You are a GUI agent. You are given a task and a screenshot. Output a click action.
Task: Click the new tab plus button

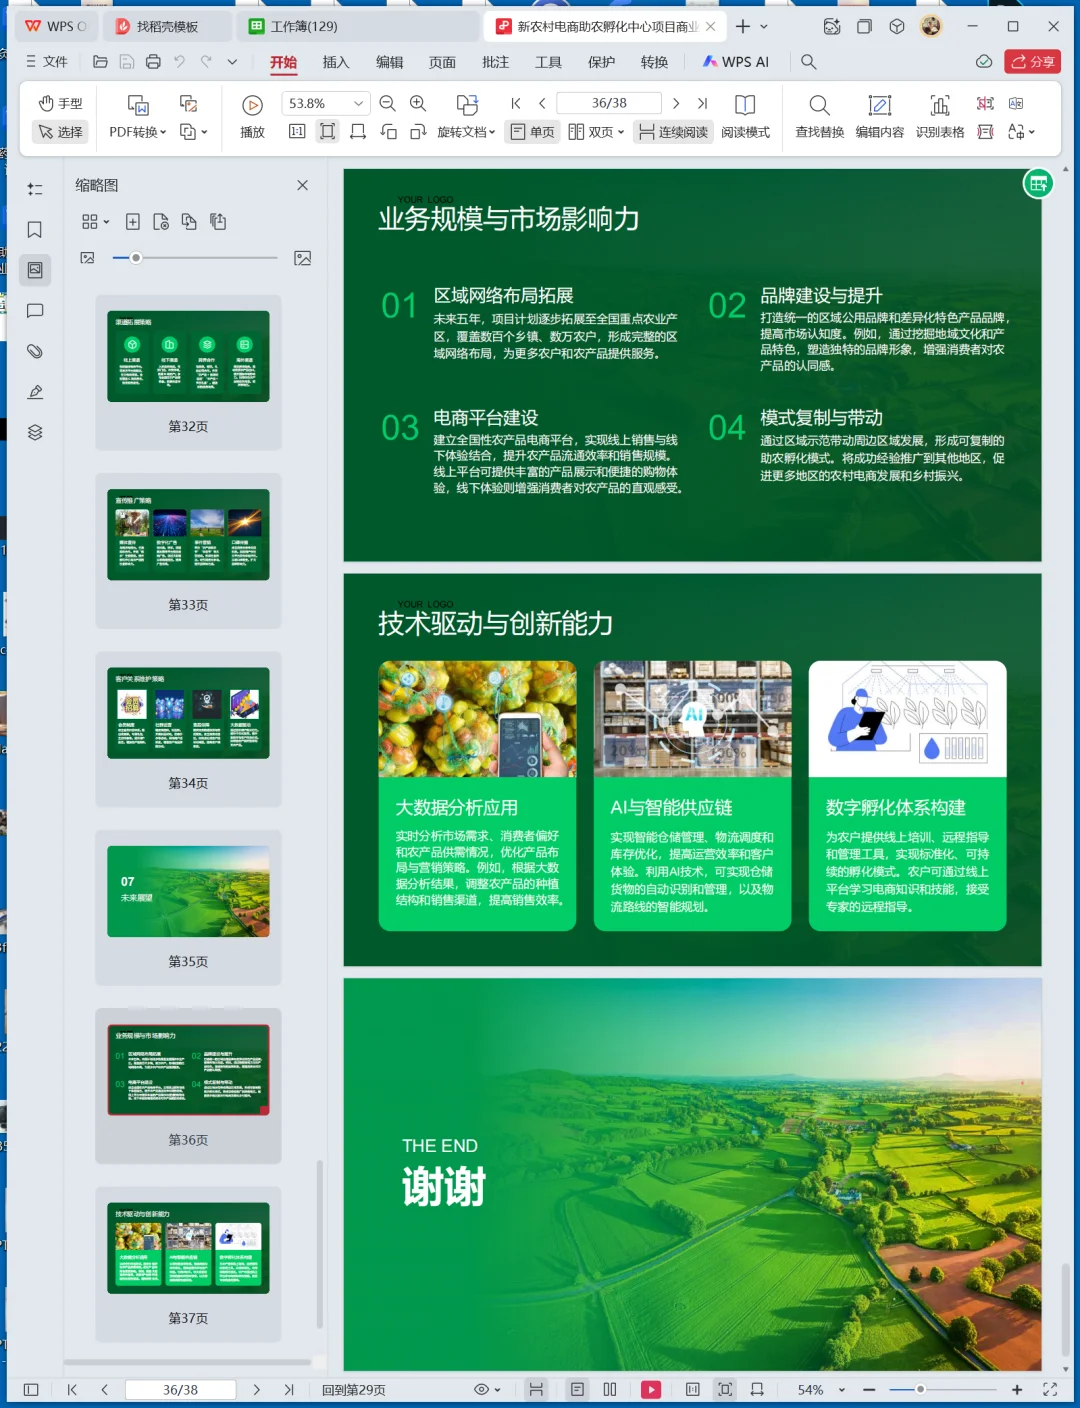(743, 26)
